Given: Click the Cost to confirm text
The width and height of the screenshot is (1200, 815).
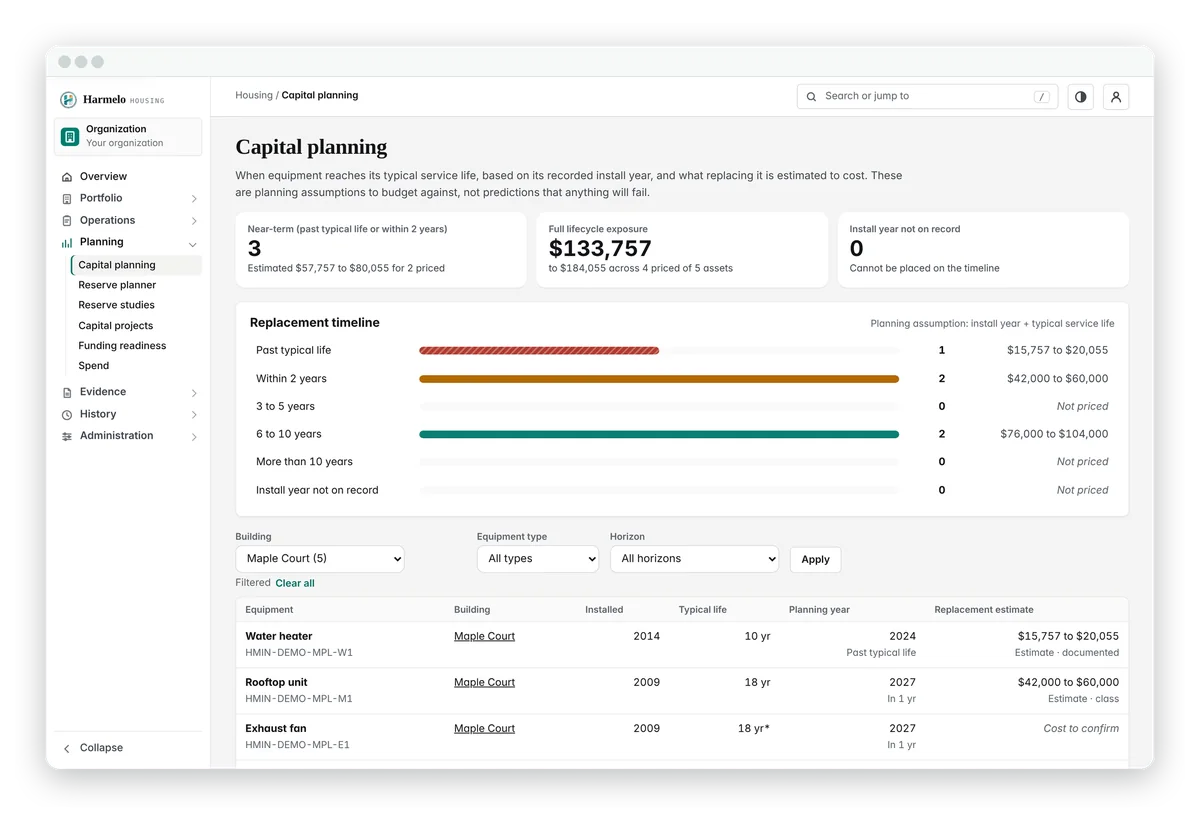Looking at the screenshot, I should (x=1081, y=729).
